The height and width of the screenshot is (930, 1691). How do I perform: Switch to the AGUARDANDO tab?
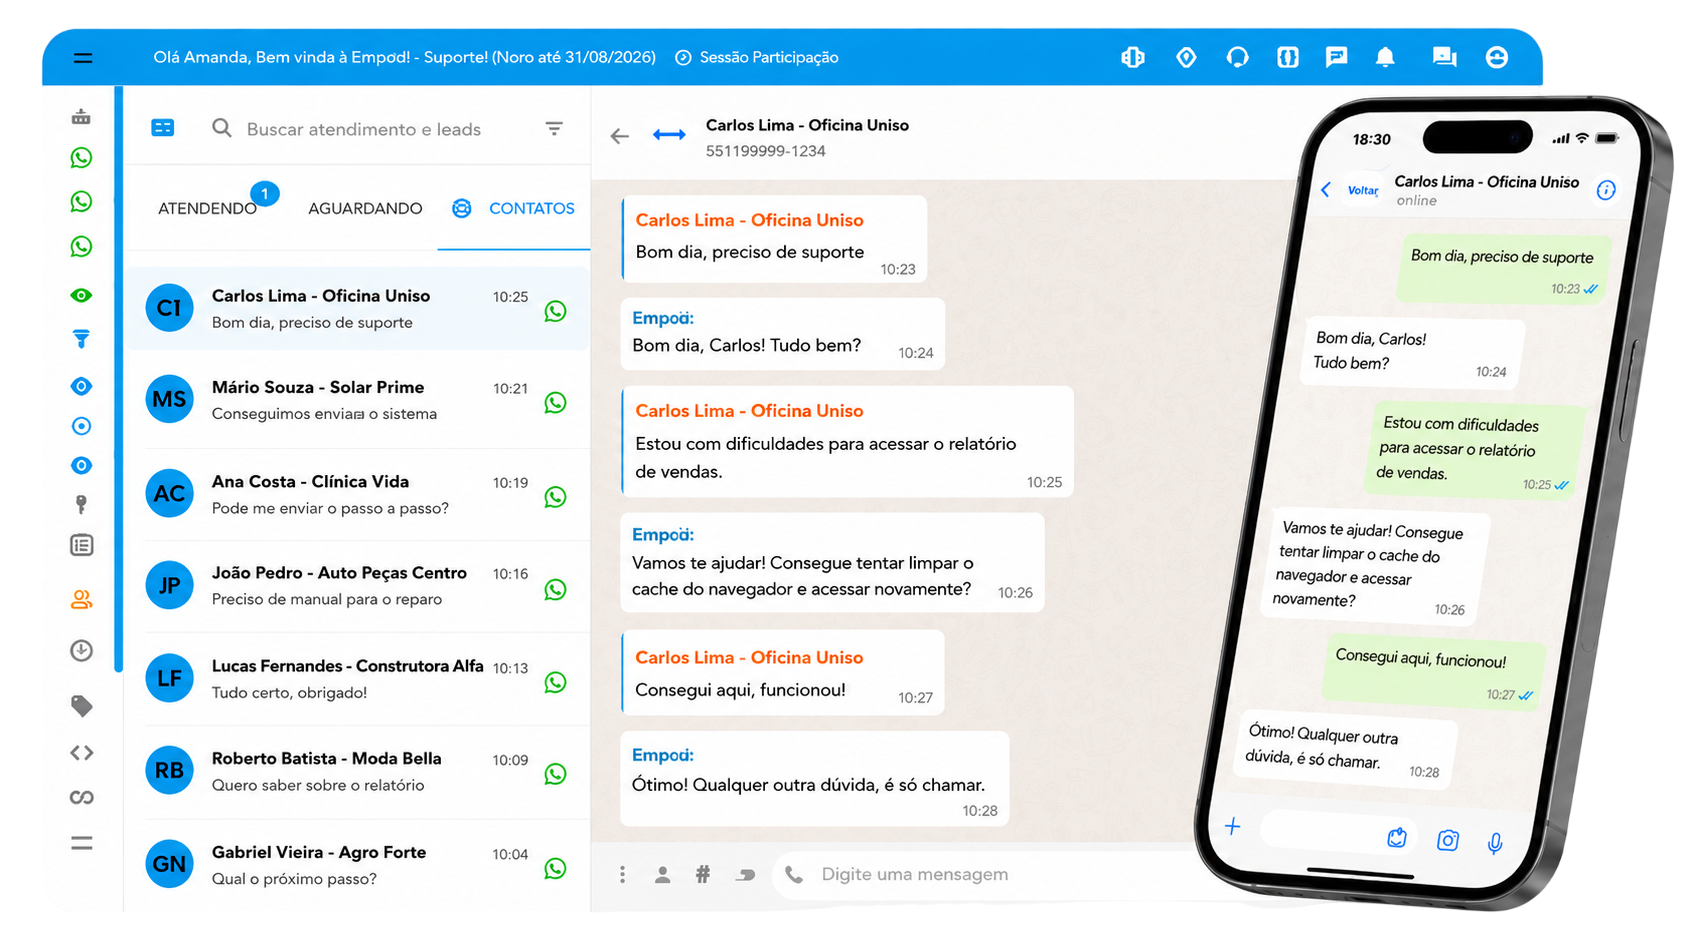tap(365, 208)
